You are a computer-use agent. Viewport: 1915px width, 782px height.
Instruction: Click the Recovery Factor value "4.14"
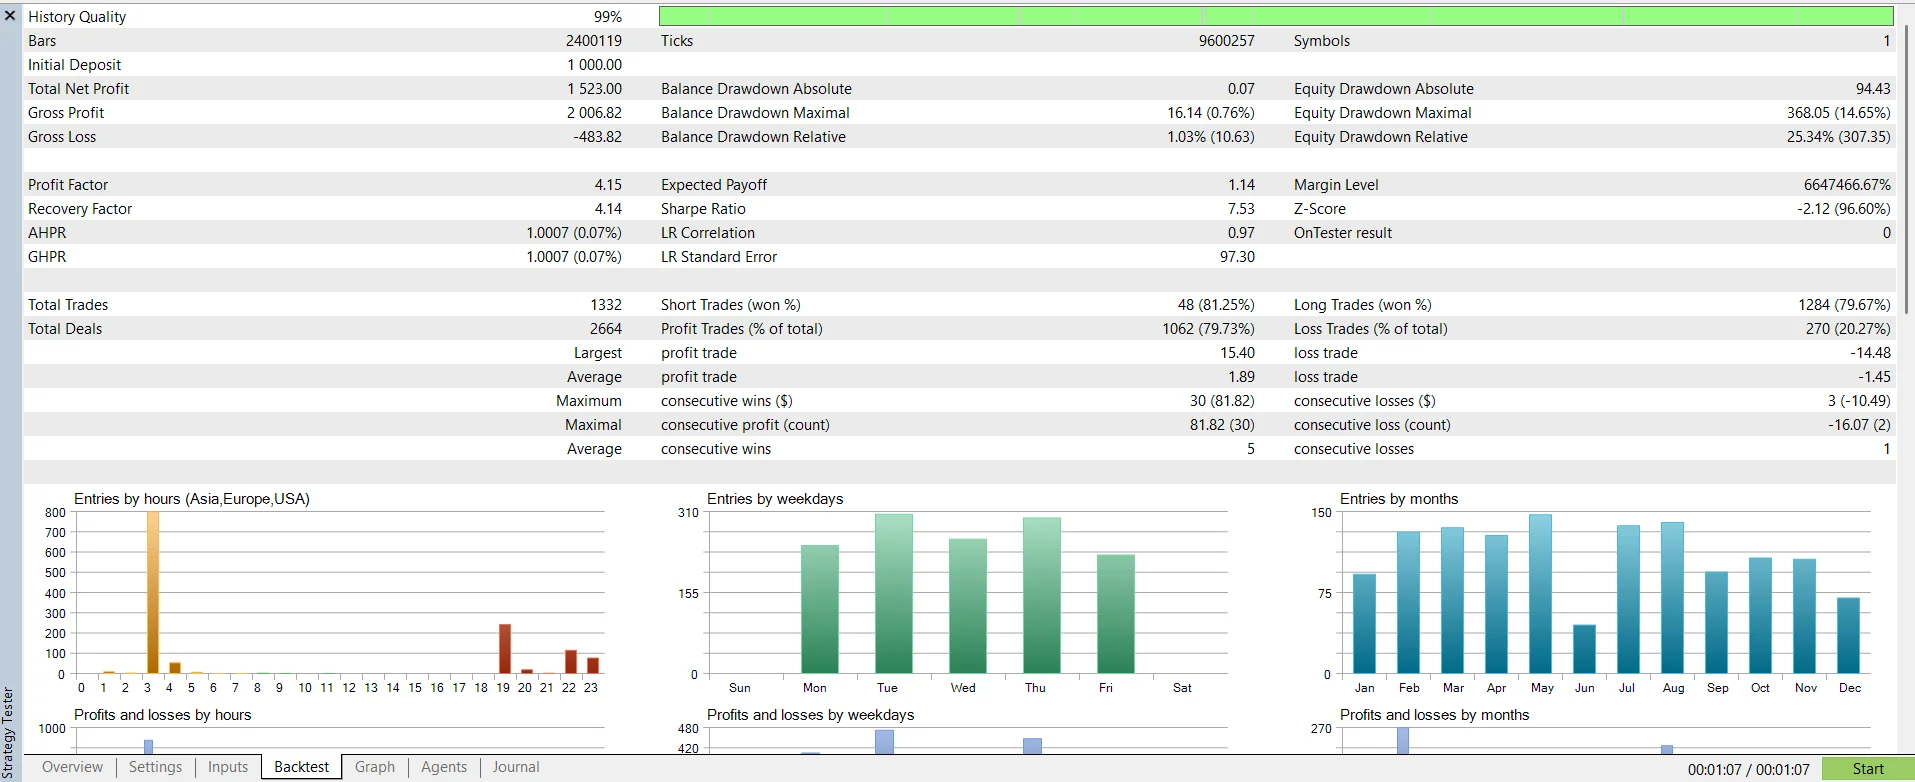point(608,209)
